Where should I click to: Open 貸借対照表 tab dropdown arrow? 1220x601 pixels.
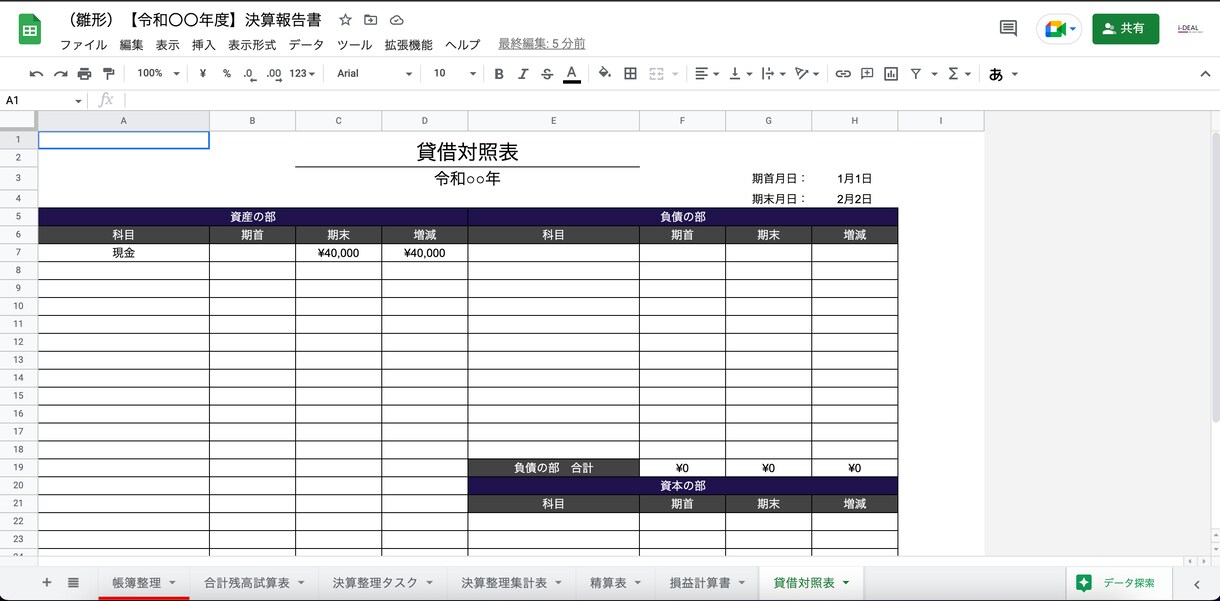(x=846, y=582)
